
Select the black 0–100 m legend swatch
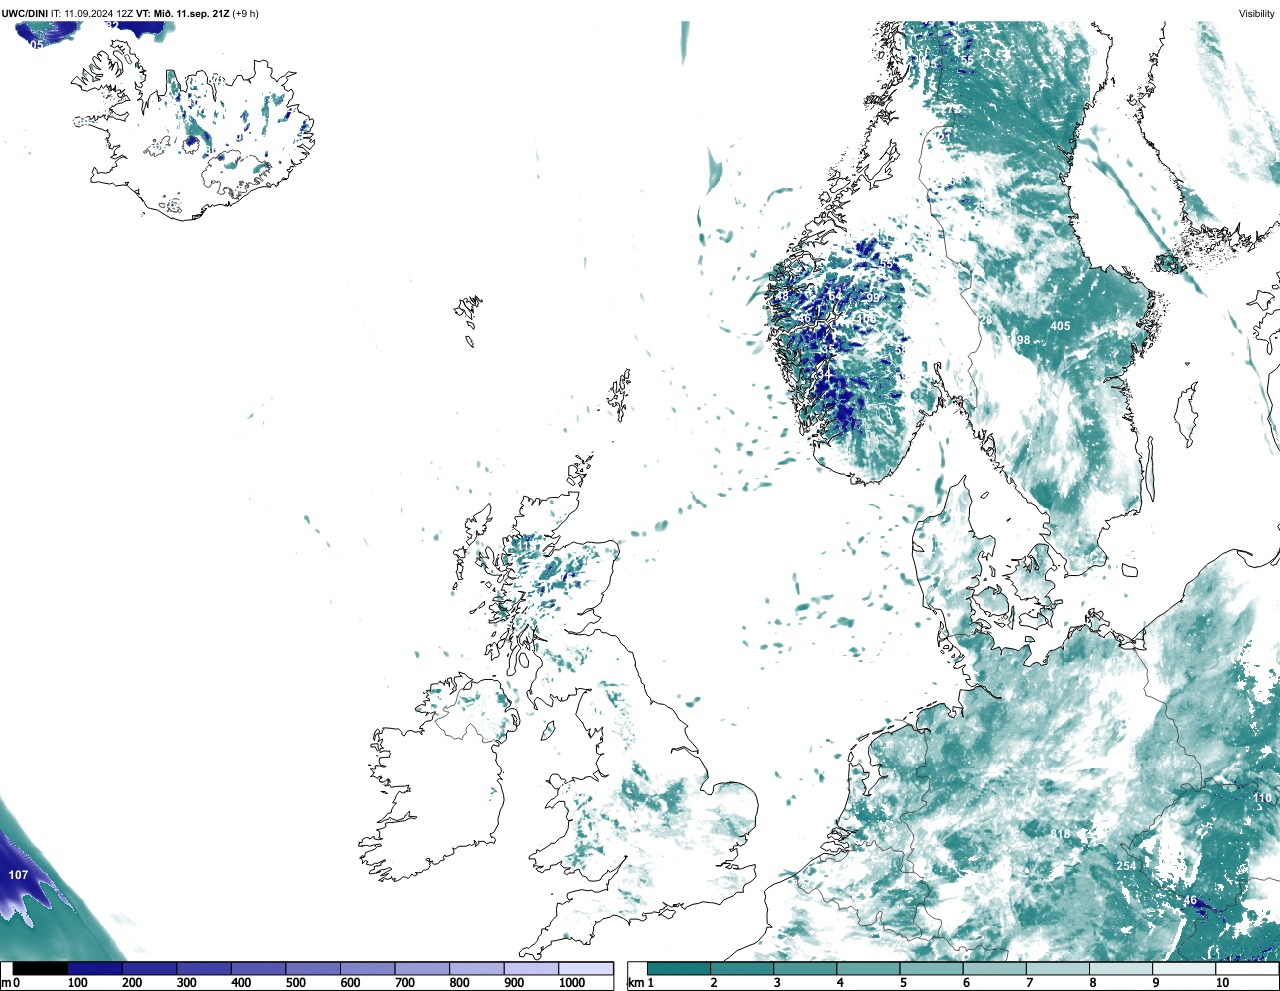(x=40, y=968)
